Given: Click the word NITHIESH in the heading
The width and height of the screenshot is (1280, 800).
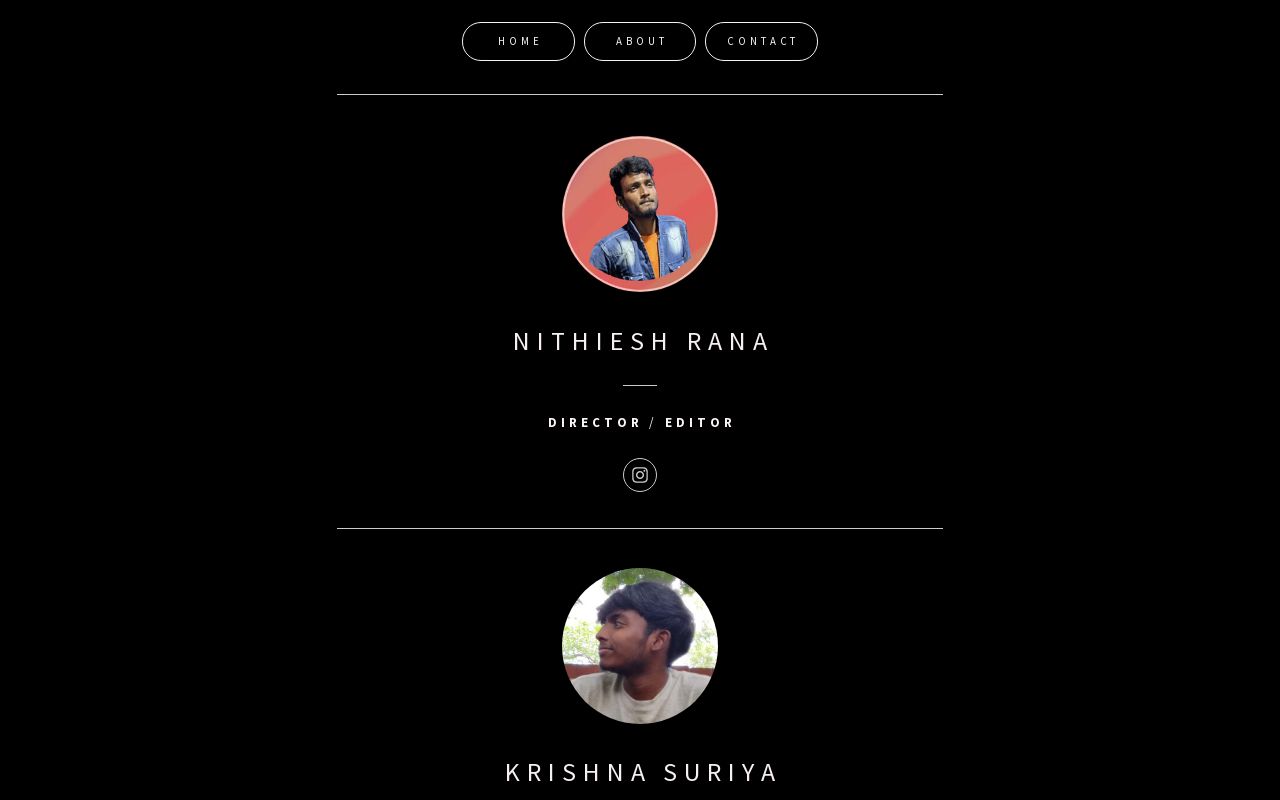Looking at the screenshot, I should tap(592, 341).
